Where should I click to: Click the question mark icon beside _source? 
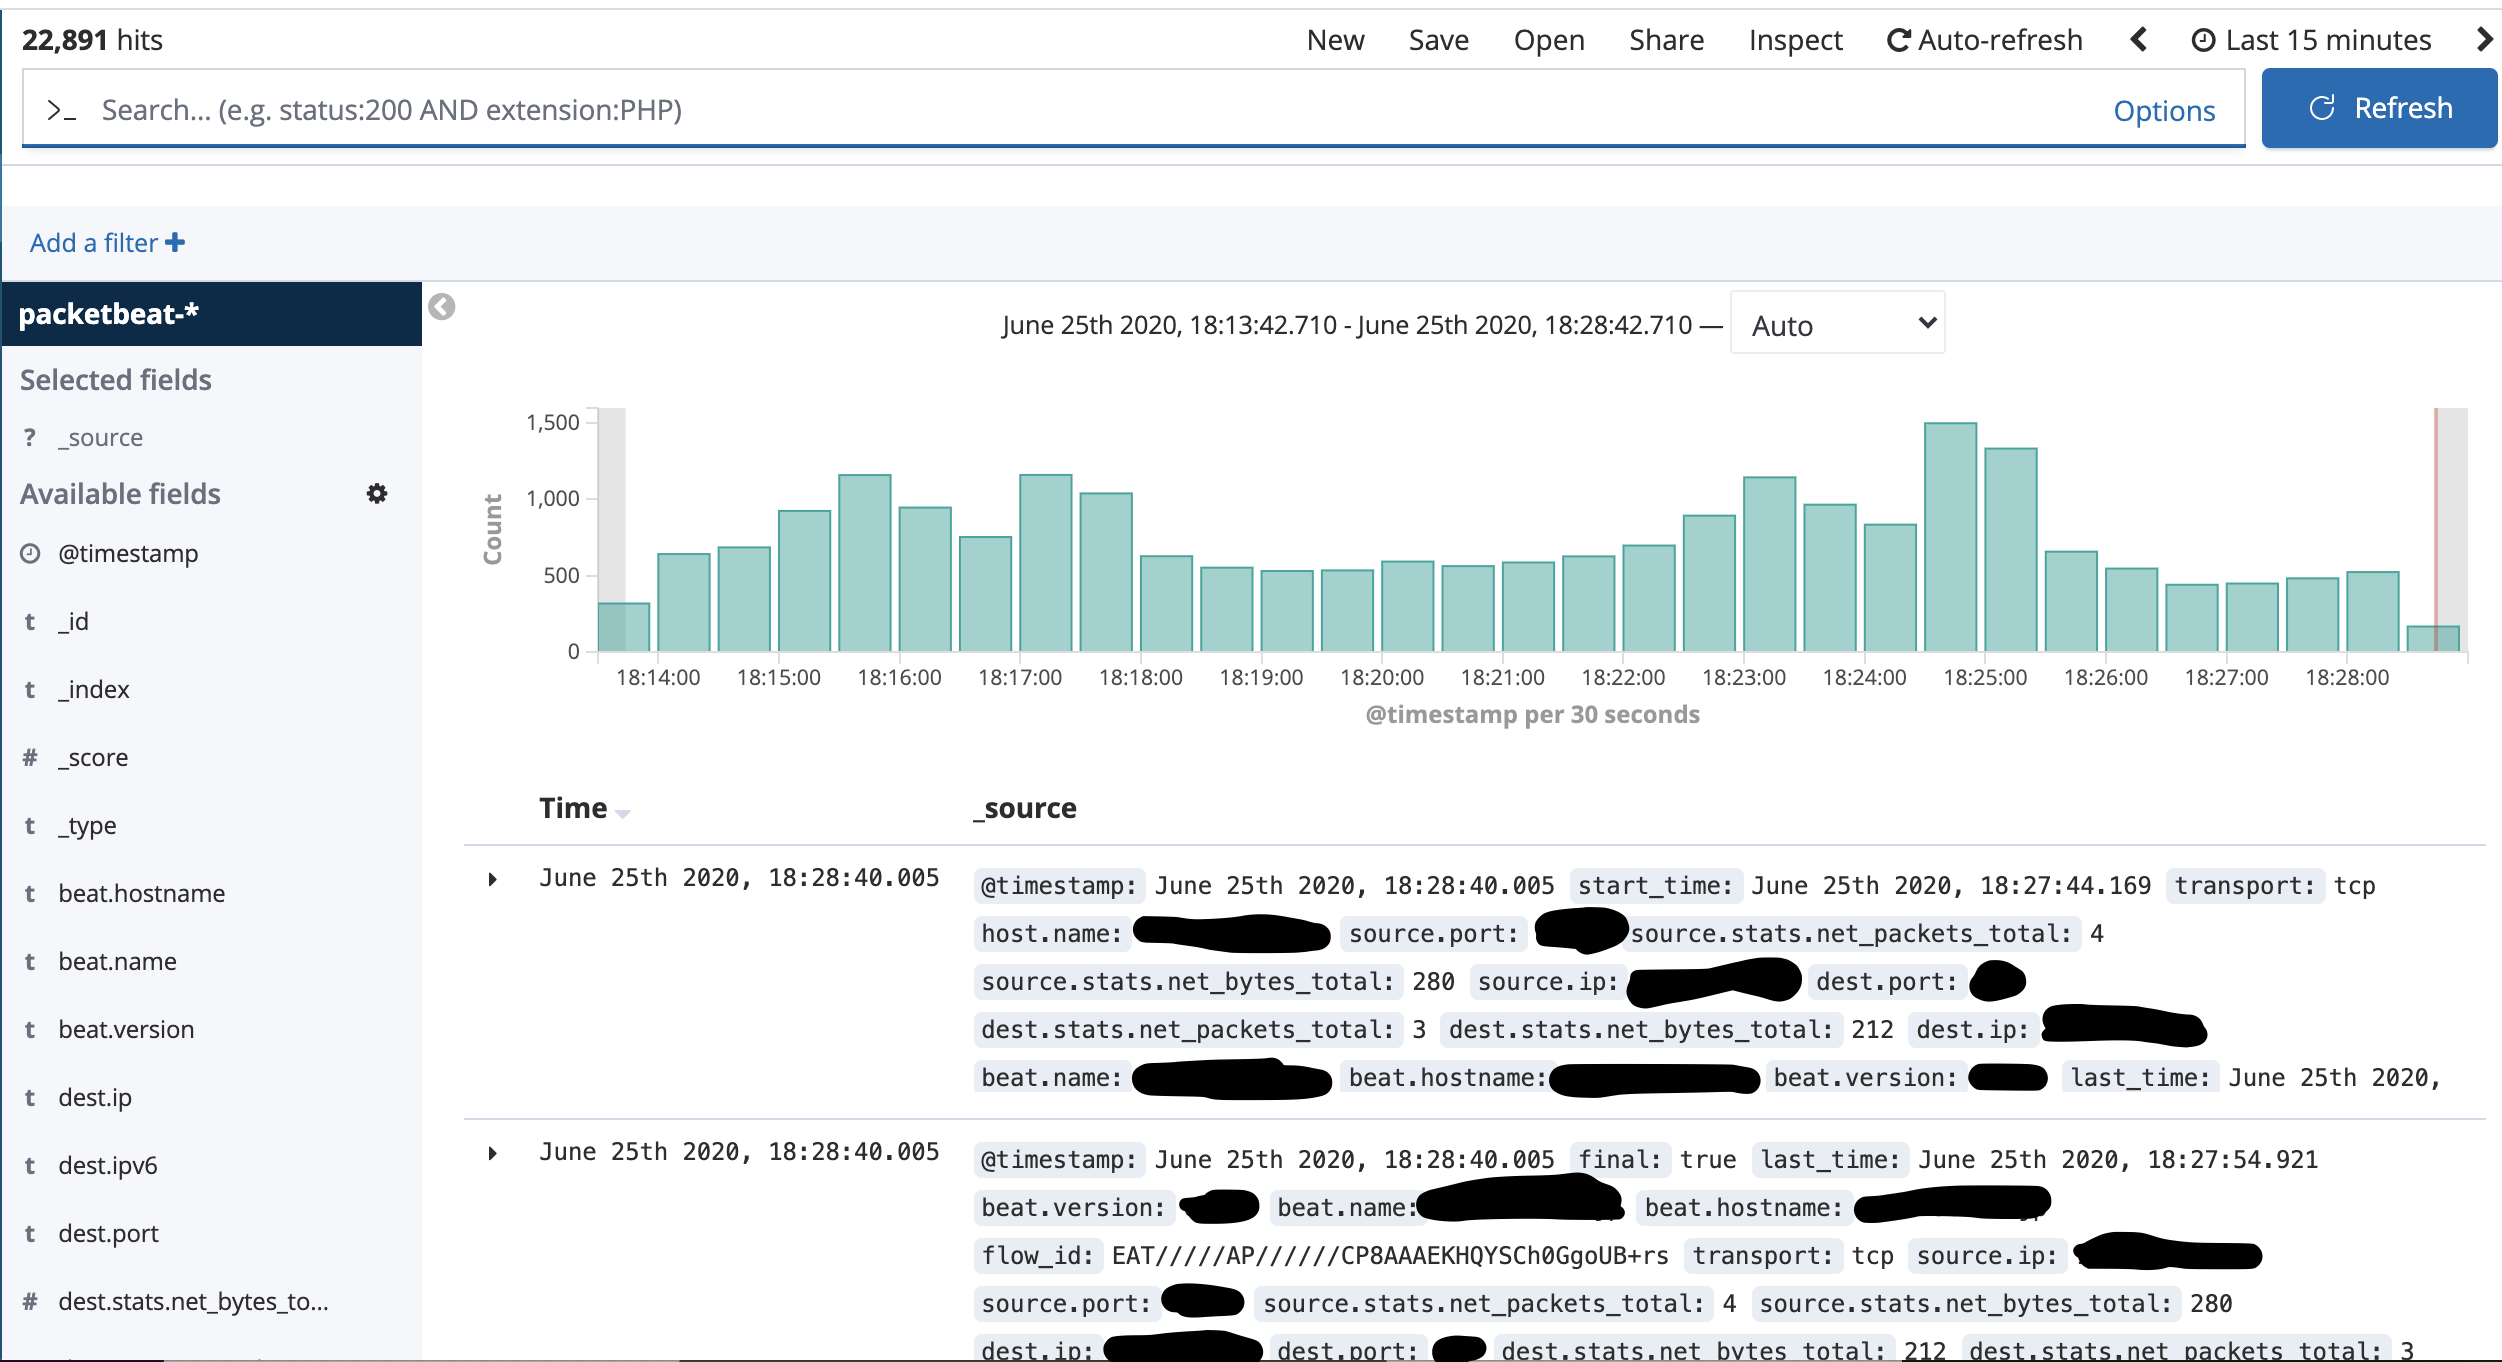pos(29,436)
